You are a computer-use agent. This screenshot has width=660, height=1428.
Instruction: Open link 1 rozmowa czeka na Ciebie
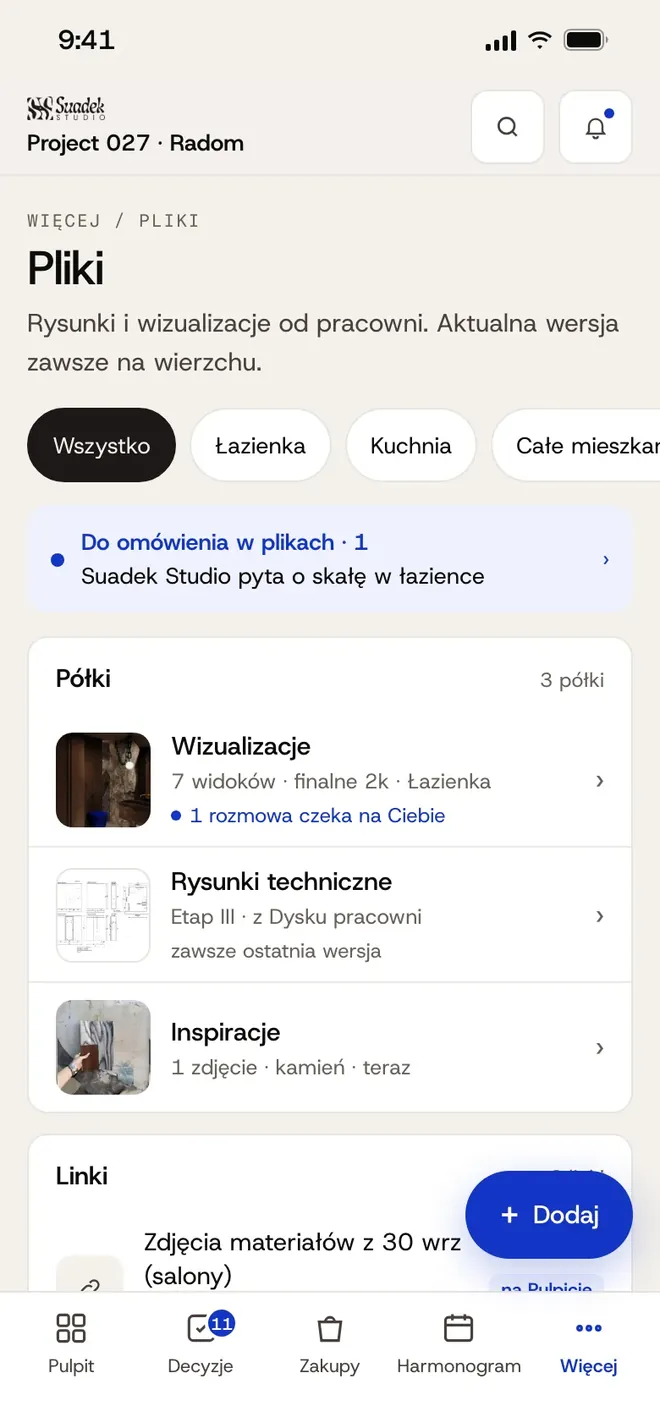tap(308, 815)
